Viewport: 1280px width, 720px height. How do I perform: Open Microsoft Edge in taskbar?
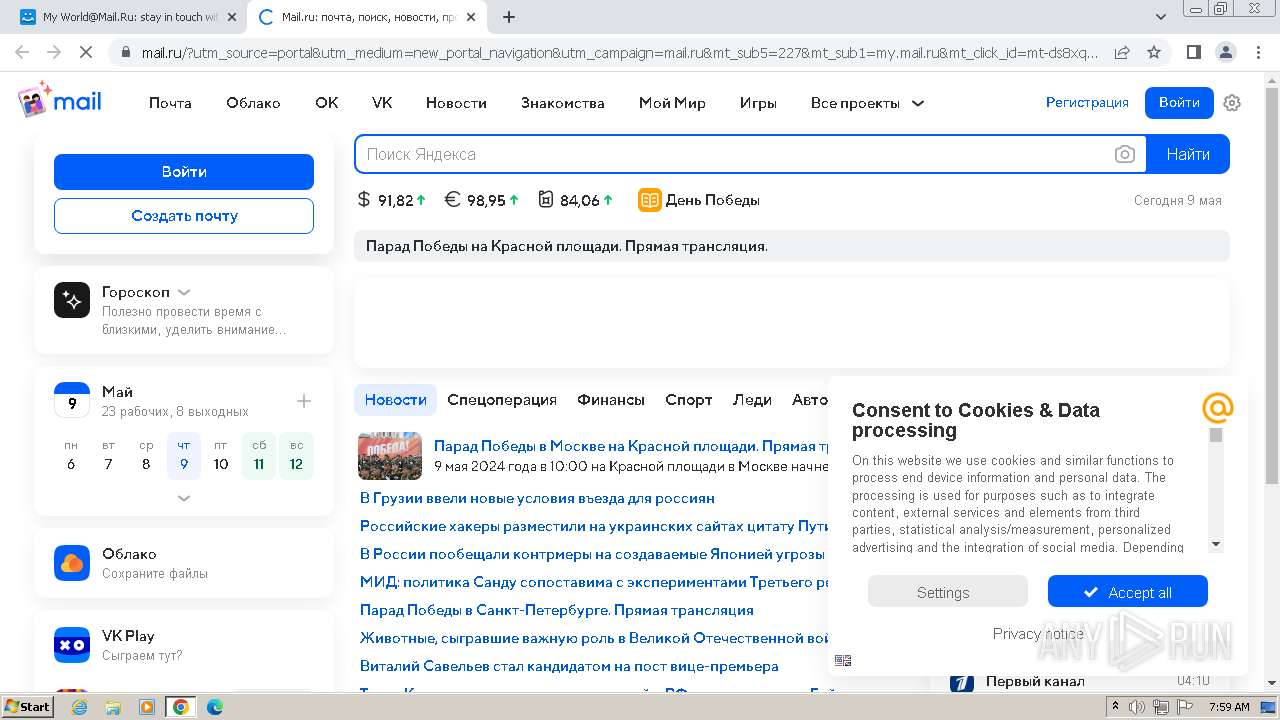coord(214,707)
